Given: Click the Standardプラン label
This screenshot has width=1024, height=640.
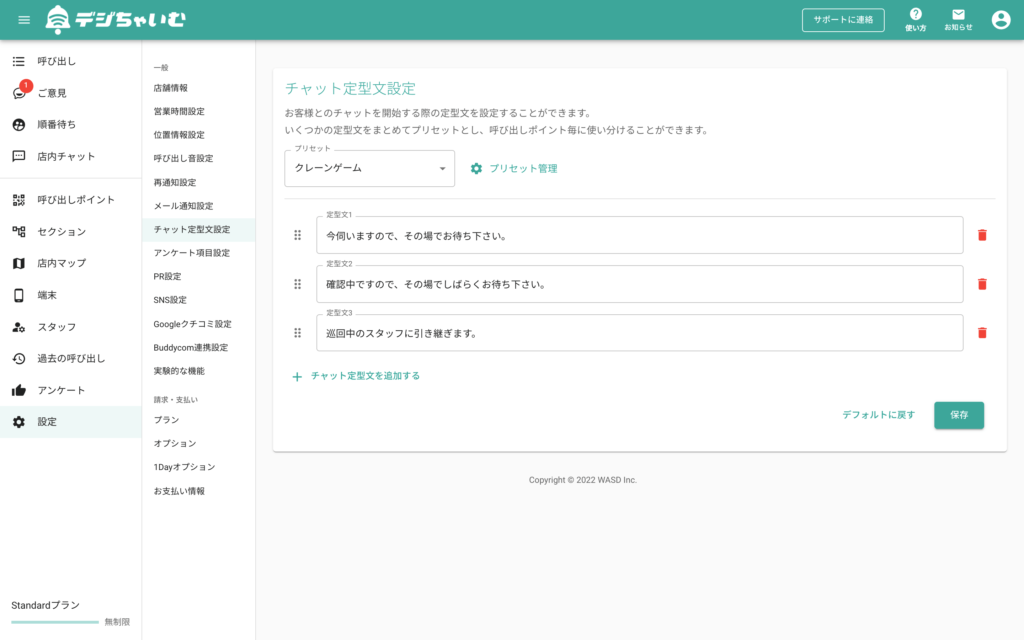Looking at the screenshot, I should (x=45, y=605).
